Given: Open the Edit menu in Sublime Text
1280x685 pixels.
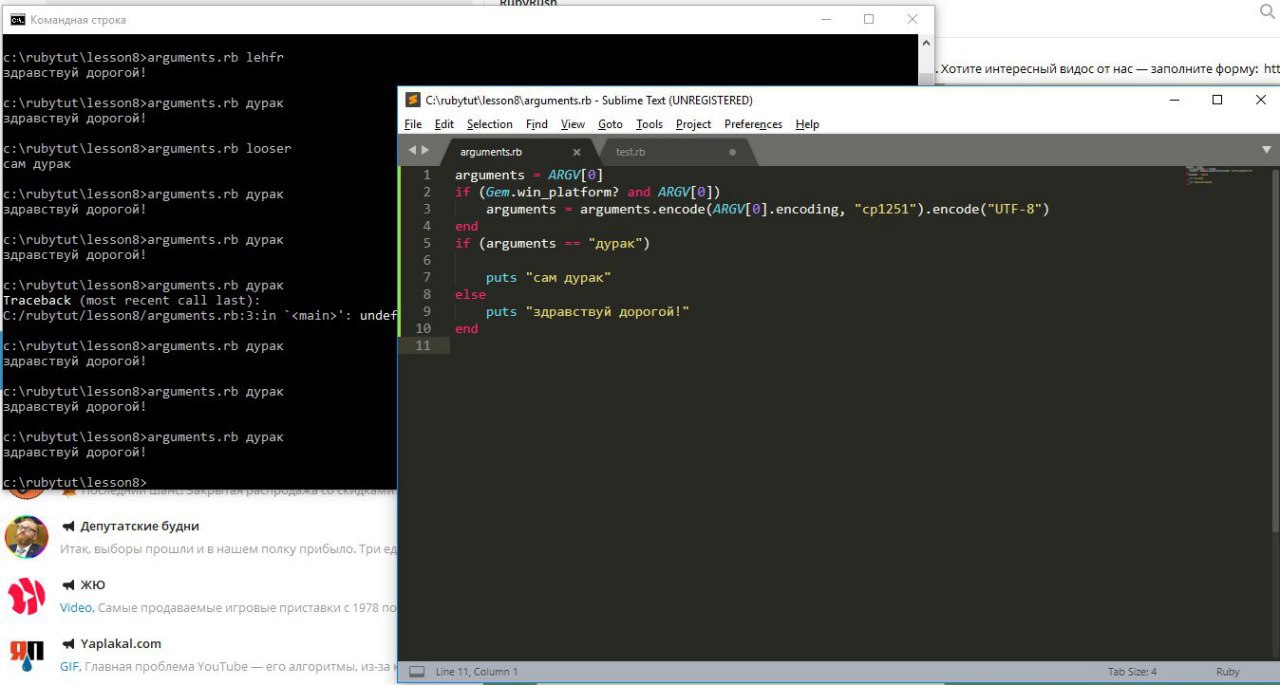Looking at the screenshot, I should [x=444, y=124].
